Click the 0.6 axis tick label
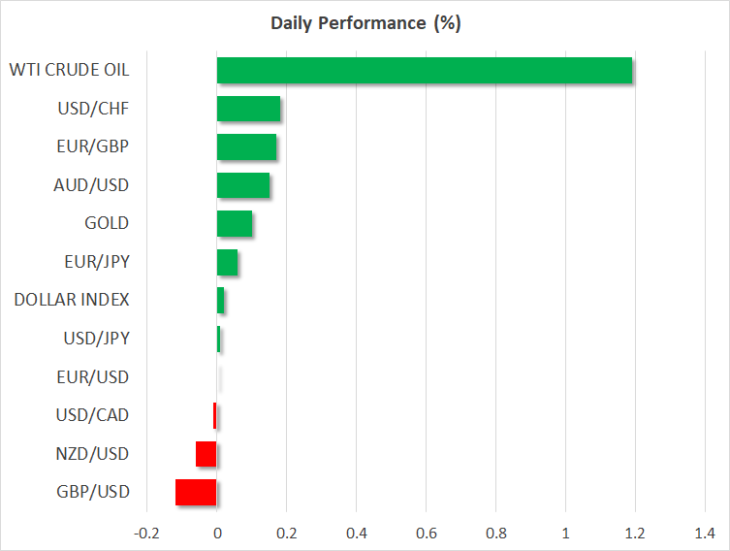730x551 pixels. [x=426, y=533]
